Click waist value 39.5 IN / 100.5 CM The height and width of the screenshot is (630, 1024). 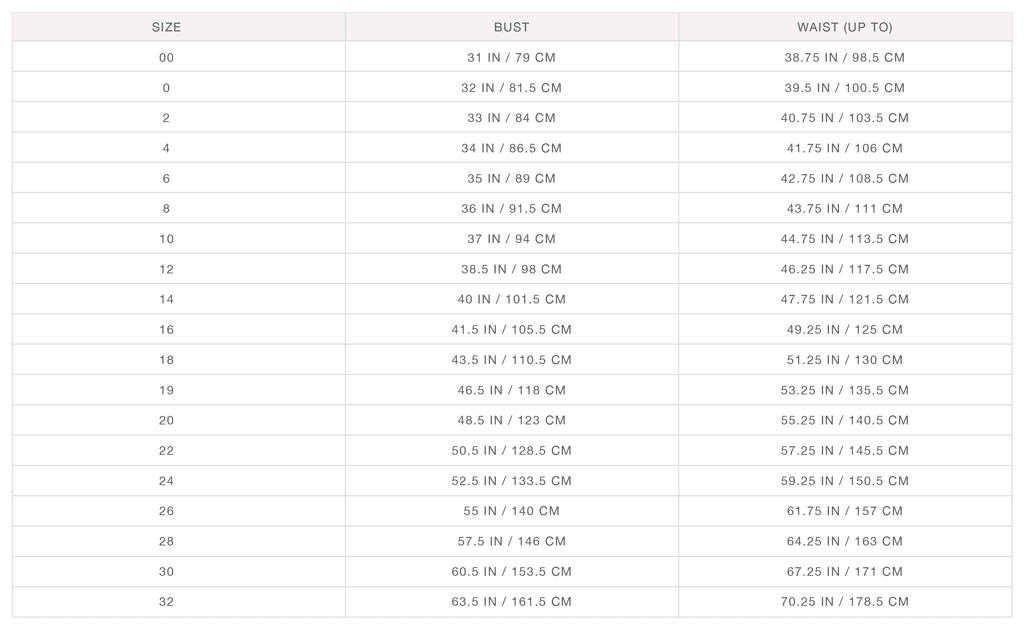[x=844, y=88]
